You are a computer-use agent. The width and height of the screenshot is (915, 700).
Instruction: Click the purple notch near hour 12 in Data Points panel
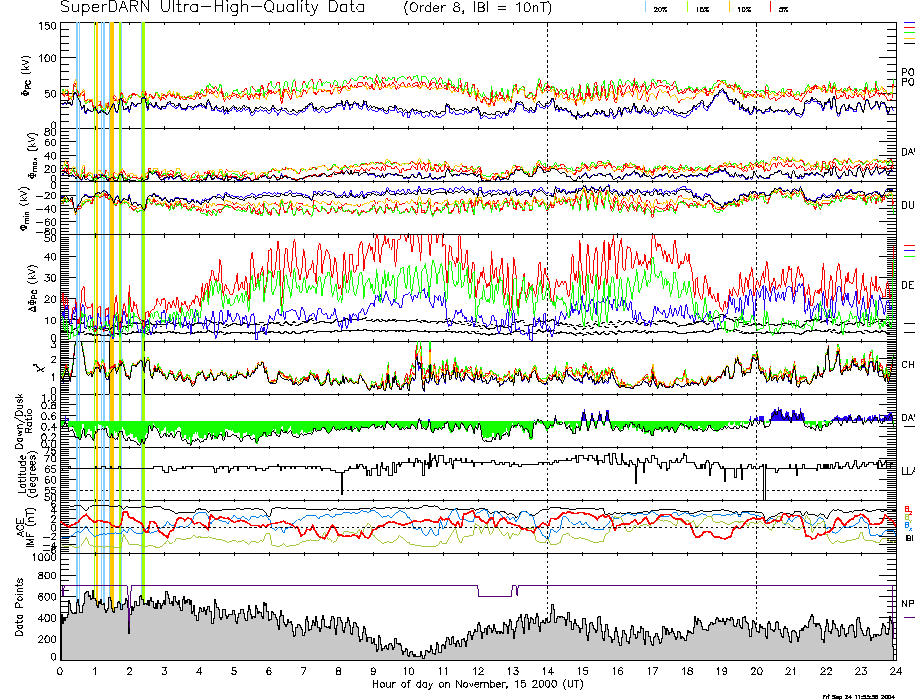(x=494, y=591)
